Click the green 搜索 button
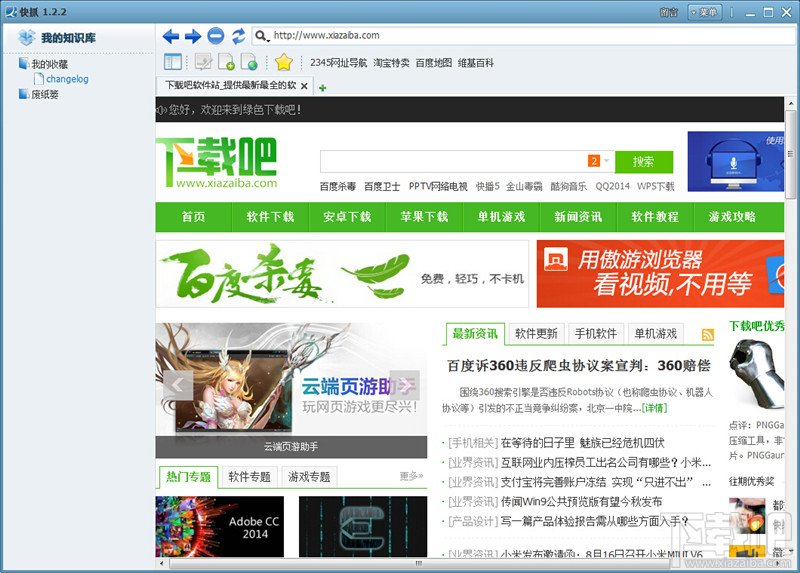 pyautogui.click(x=644, y=162)
